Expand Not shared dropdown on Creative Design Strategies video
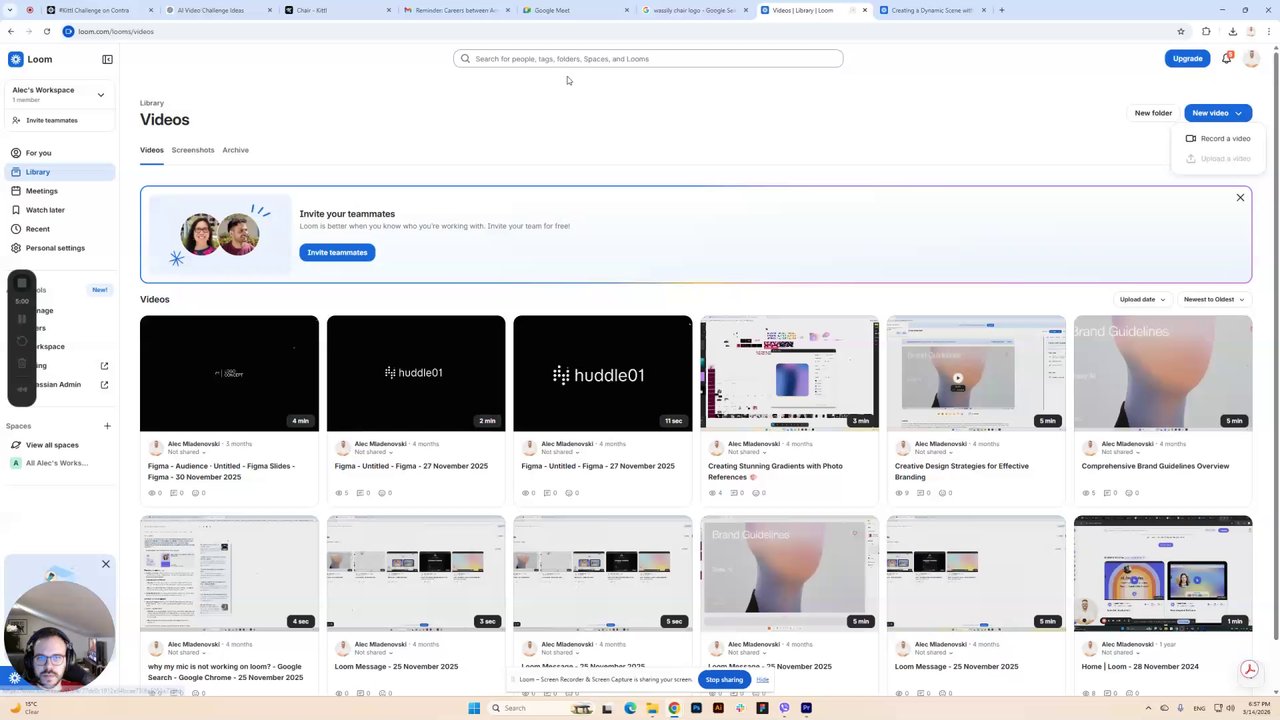 pyautogui.click(x=934, y=452)
